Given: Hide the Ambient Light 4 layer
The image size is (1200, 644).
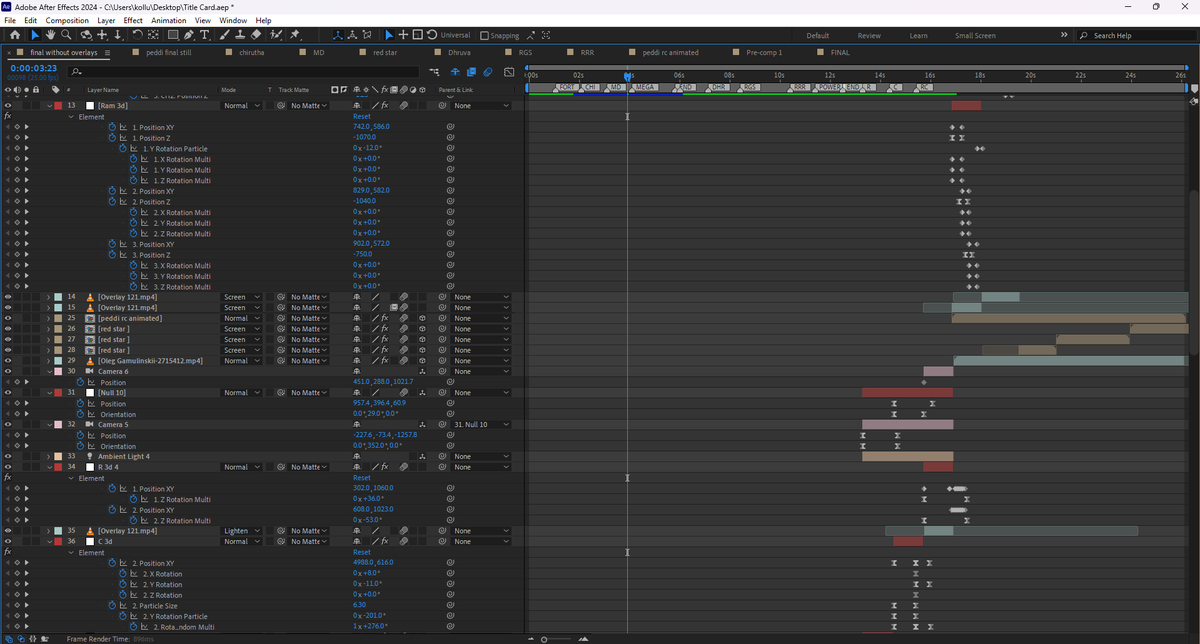Looking at the screenshot, I should click(x=8, y=456).
